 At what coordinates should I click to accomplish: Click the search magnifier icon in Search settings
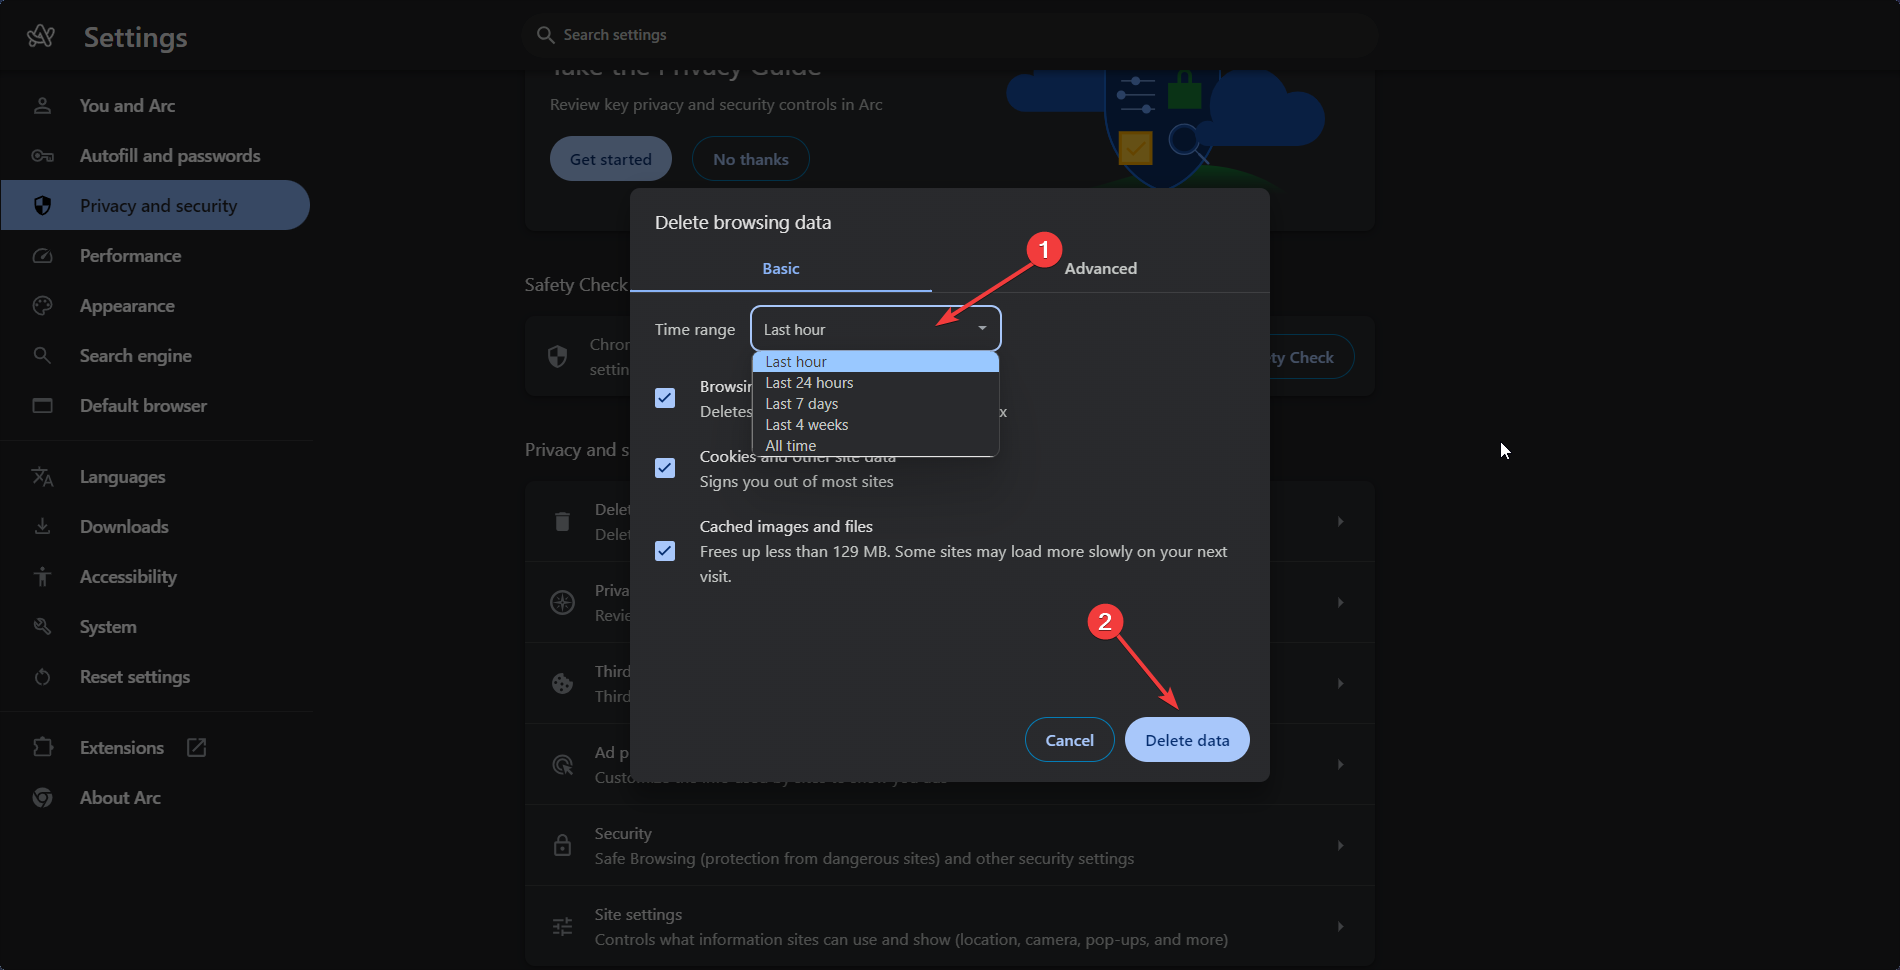(x=545, y=35)
